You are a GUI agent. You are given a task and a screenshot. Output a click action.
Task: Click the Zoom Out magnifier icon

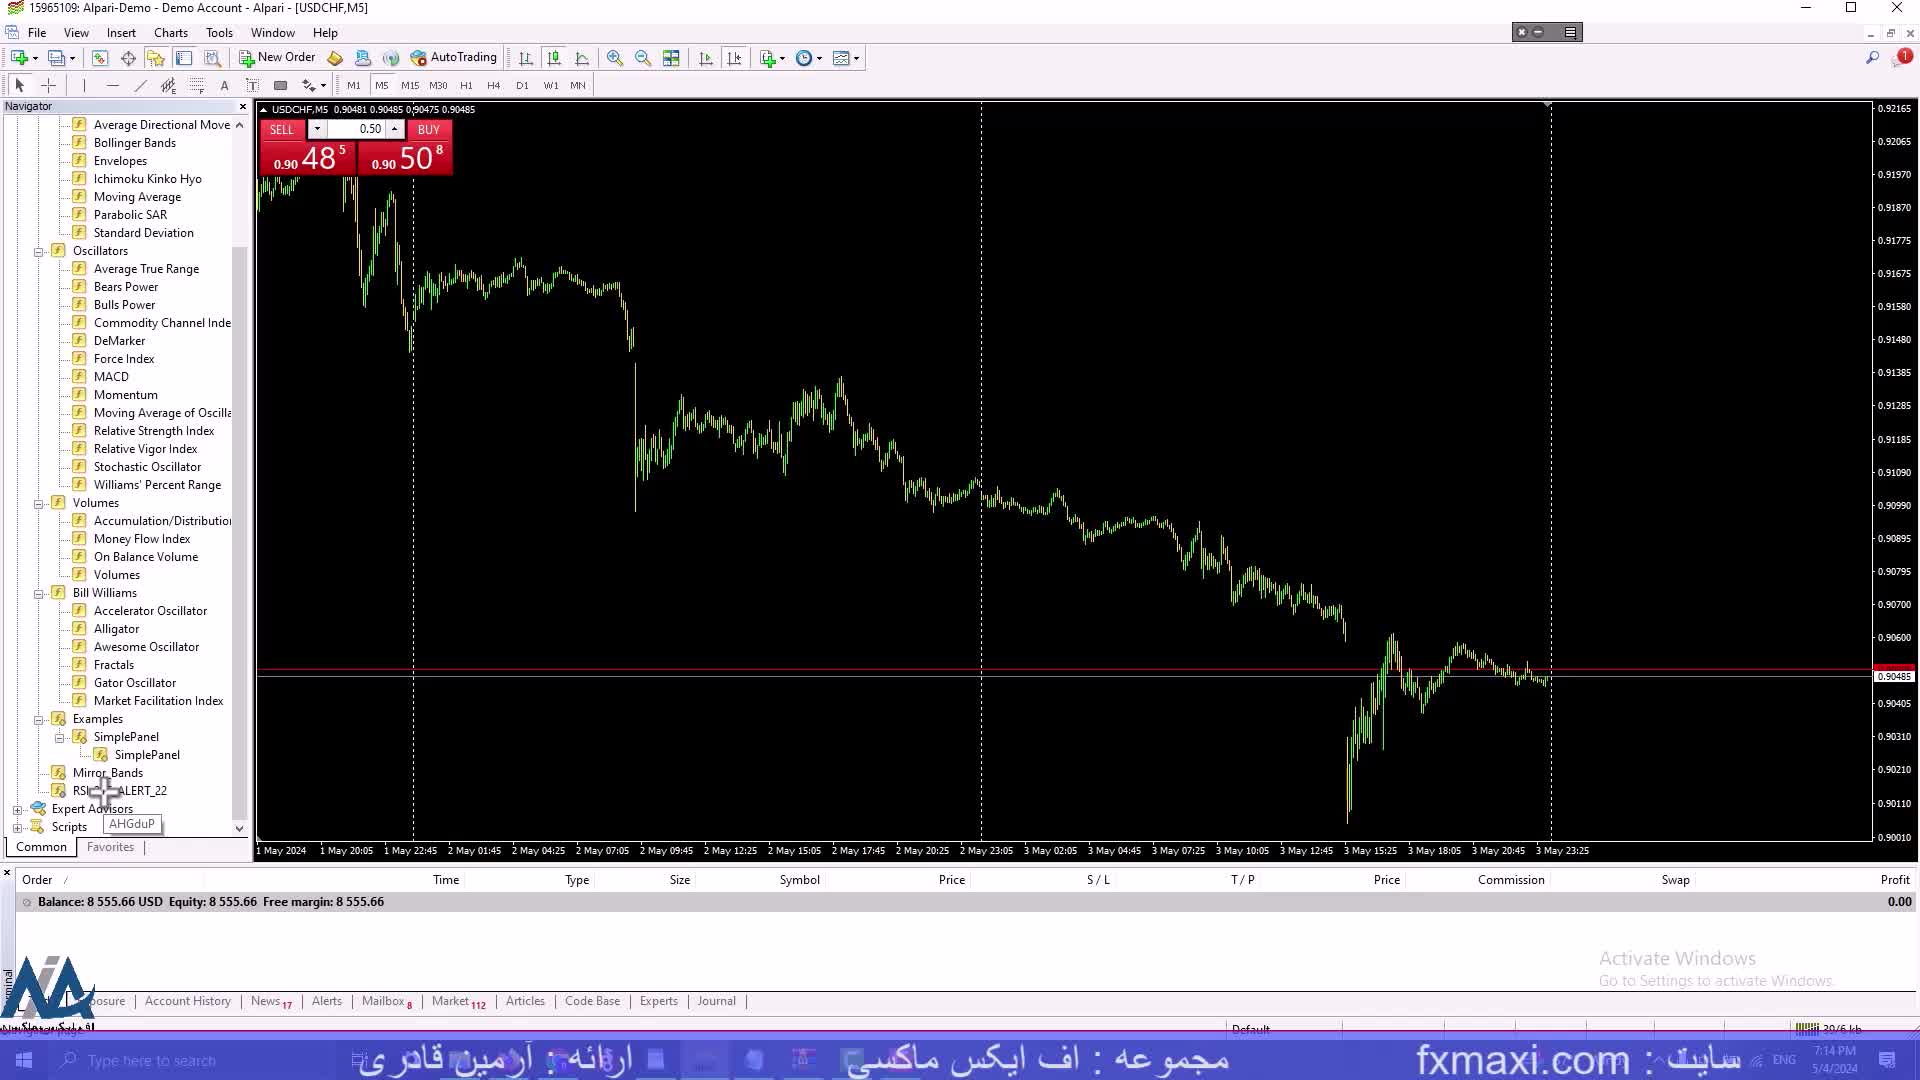coord(643,58)
